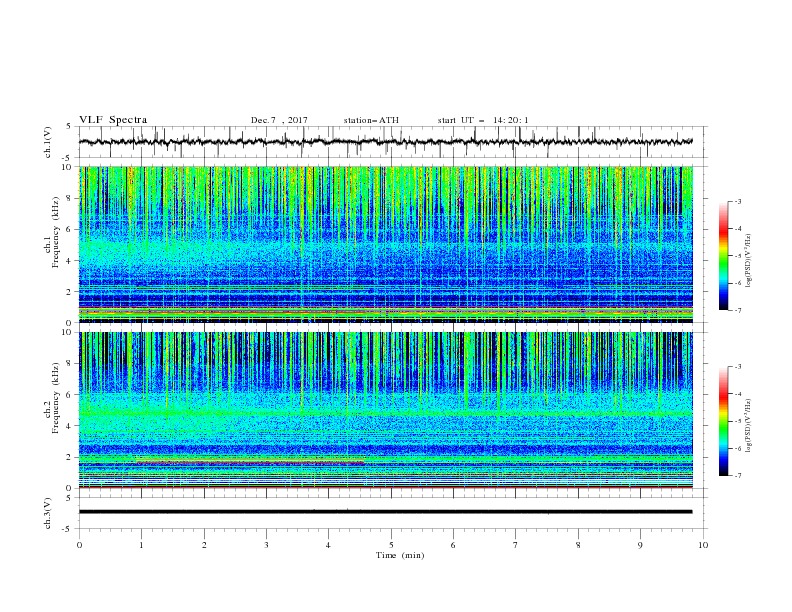Select the ch.1 colorbar 'log(PSD)(V²/Hz)' label

[x=748, y=261]
